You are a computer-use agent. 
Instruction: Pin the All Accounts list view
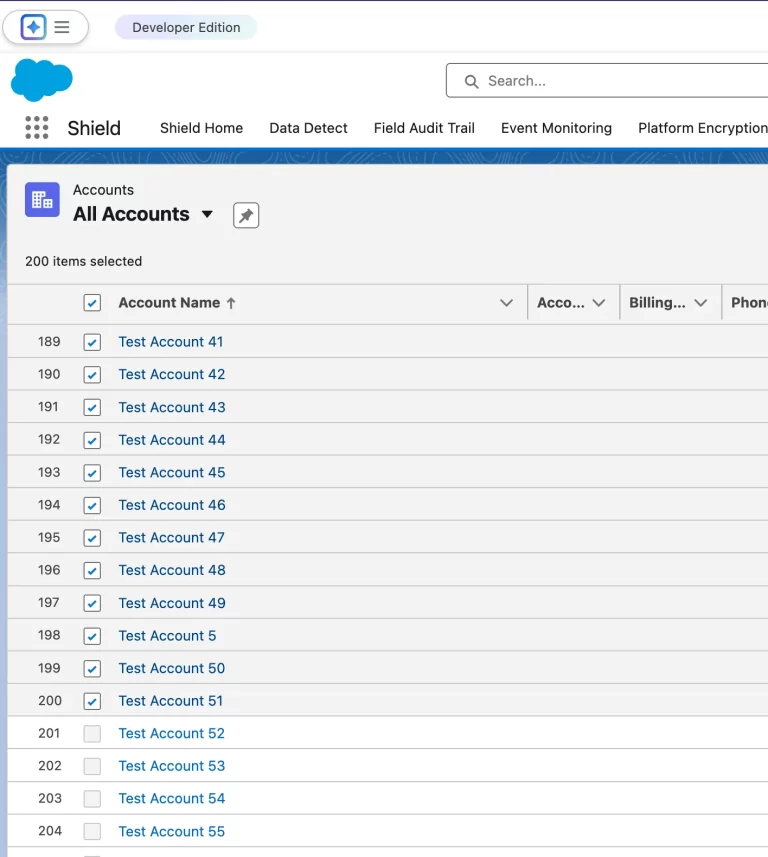[246, 215]
